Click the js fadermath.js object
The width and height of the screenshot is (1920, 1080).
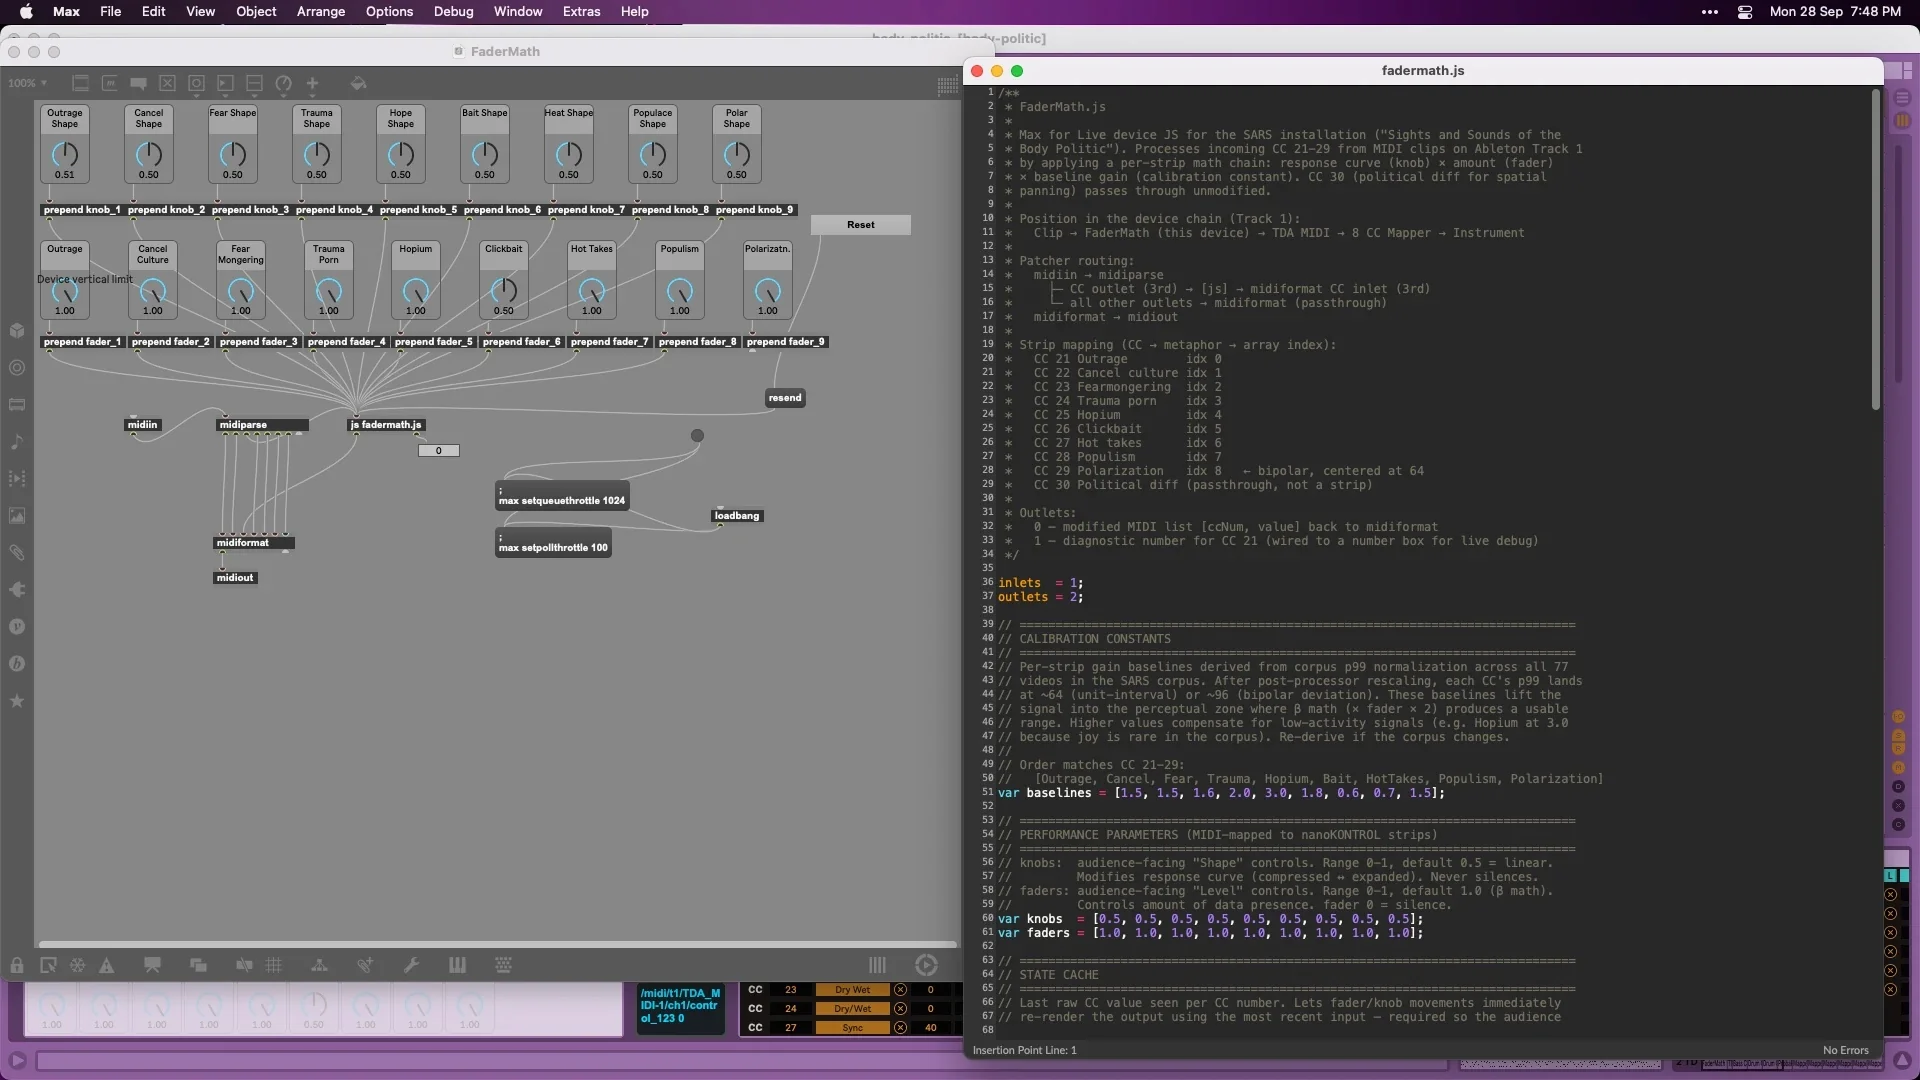pyautogui.click(x=386, y=425)
